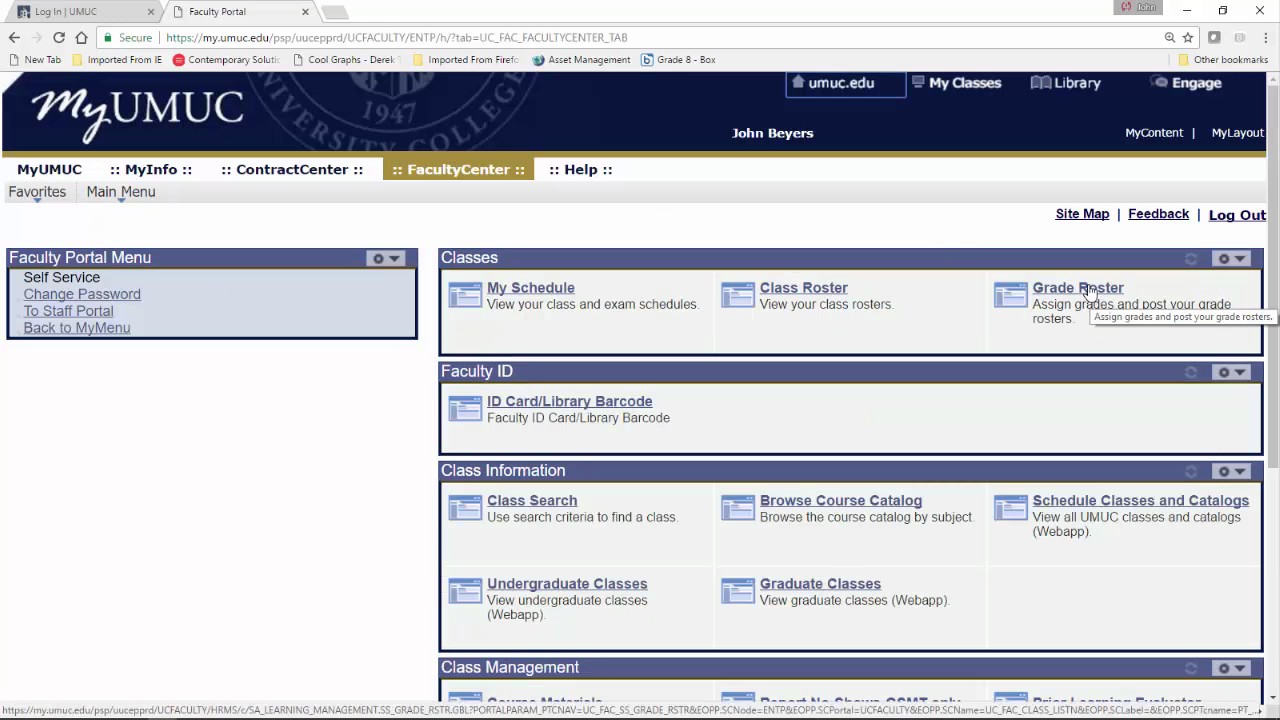Screen dimensions: 1280x720
Task: Open ID Card/Library Barcode link
Action: click(569, 401)
